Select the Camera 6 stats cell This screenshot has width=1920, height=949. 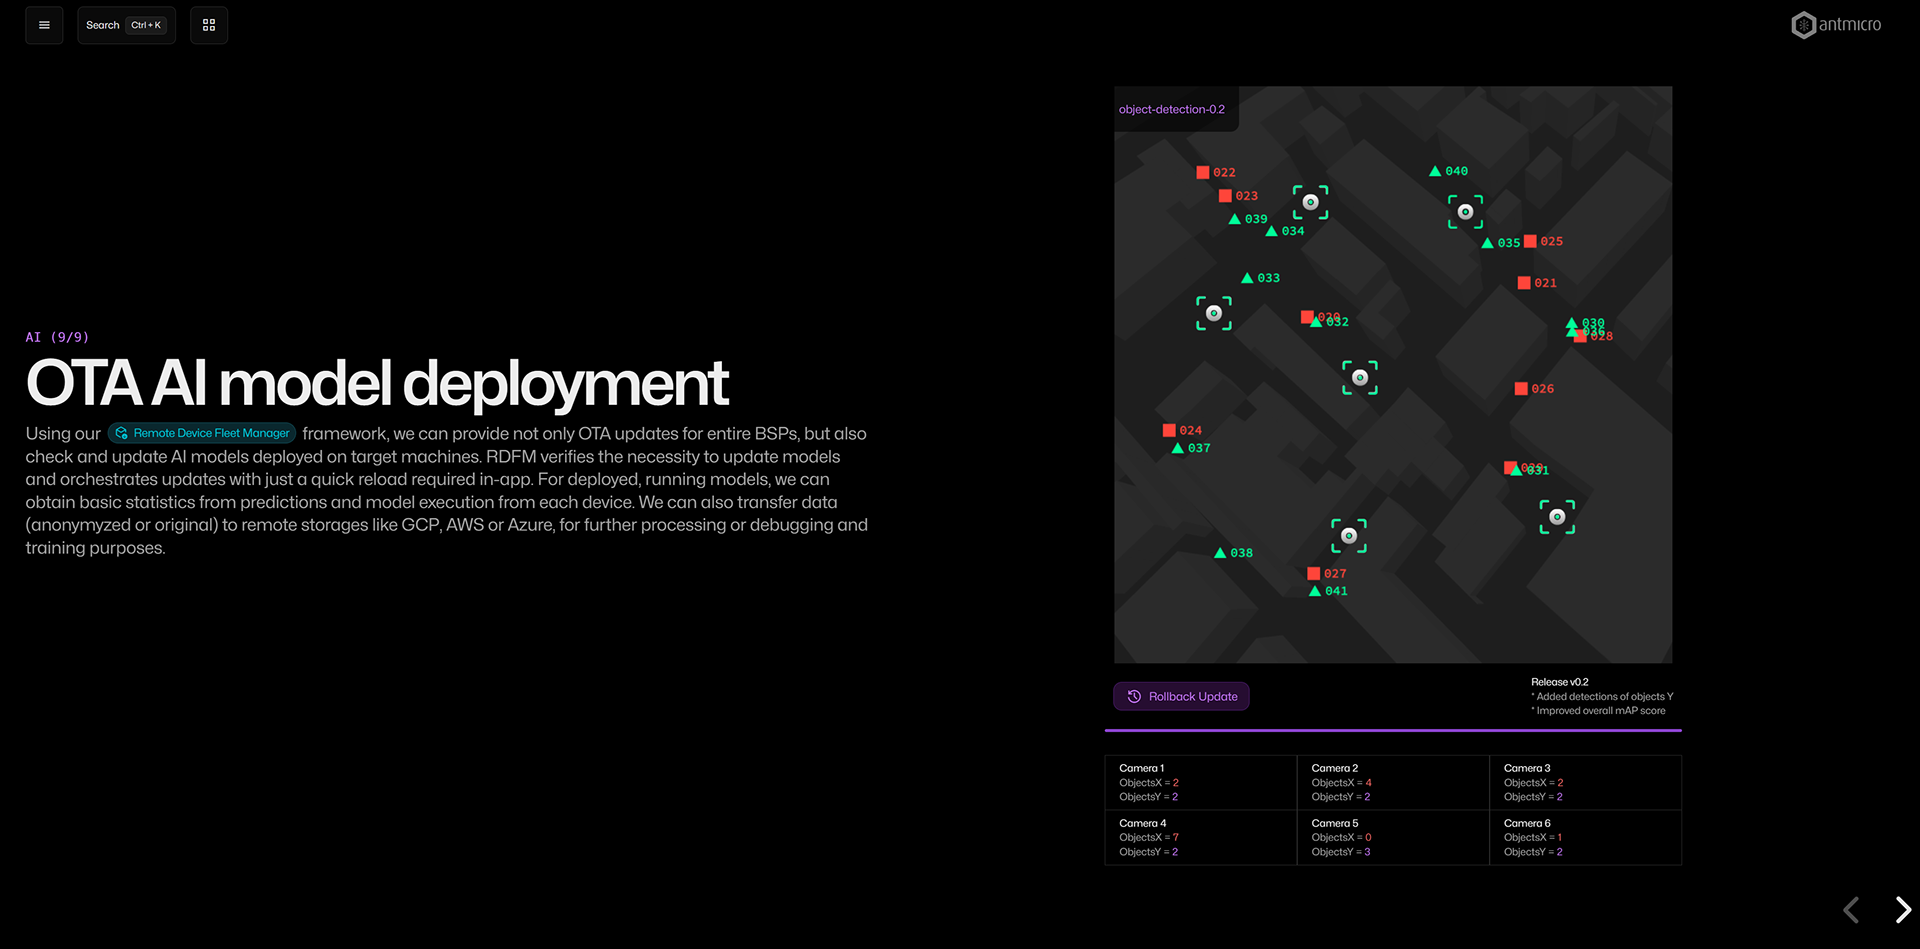[x=1585, y=837]
